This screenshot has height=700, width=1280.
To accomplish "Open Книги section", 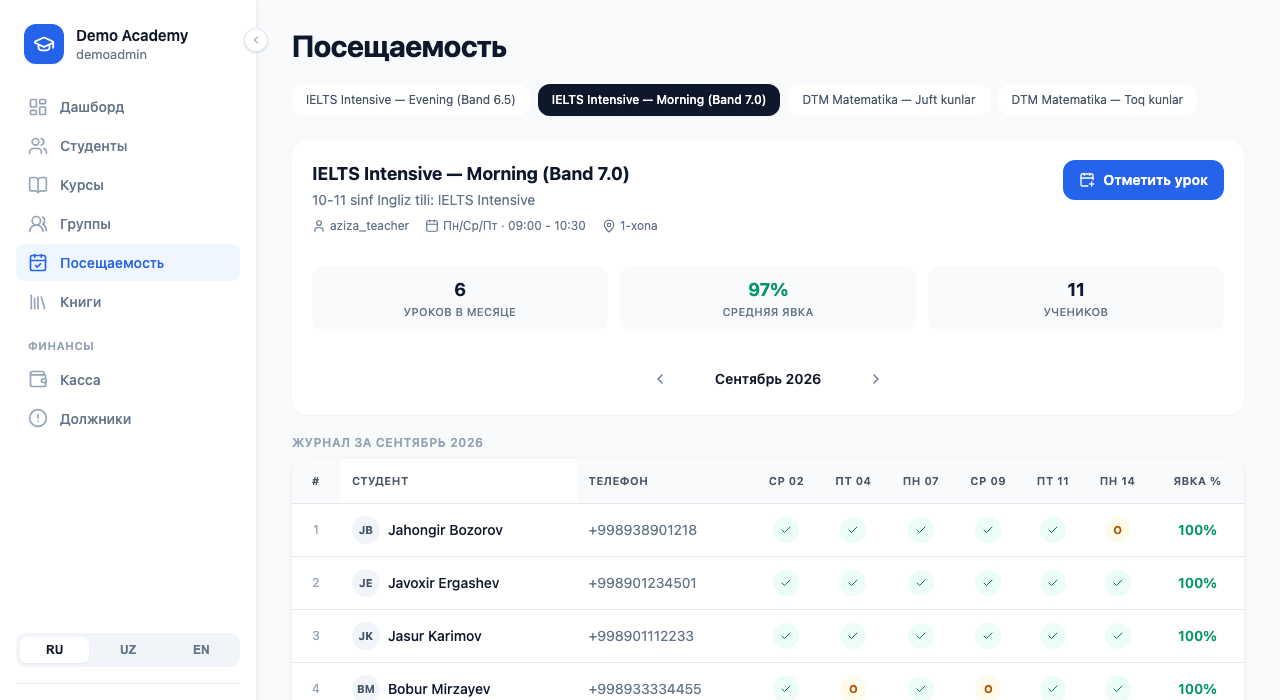I will pos(128,302).
